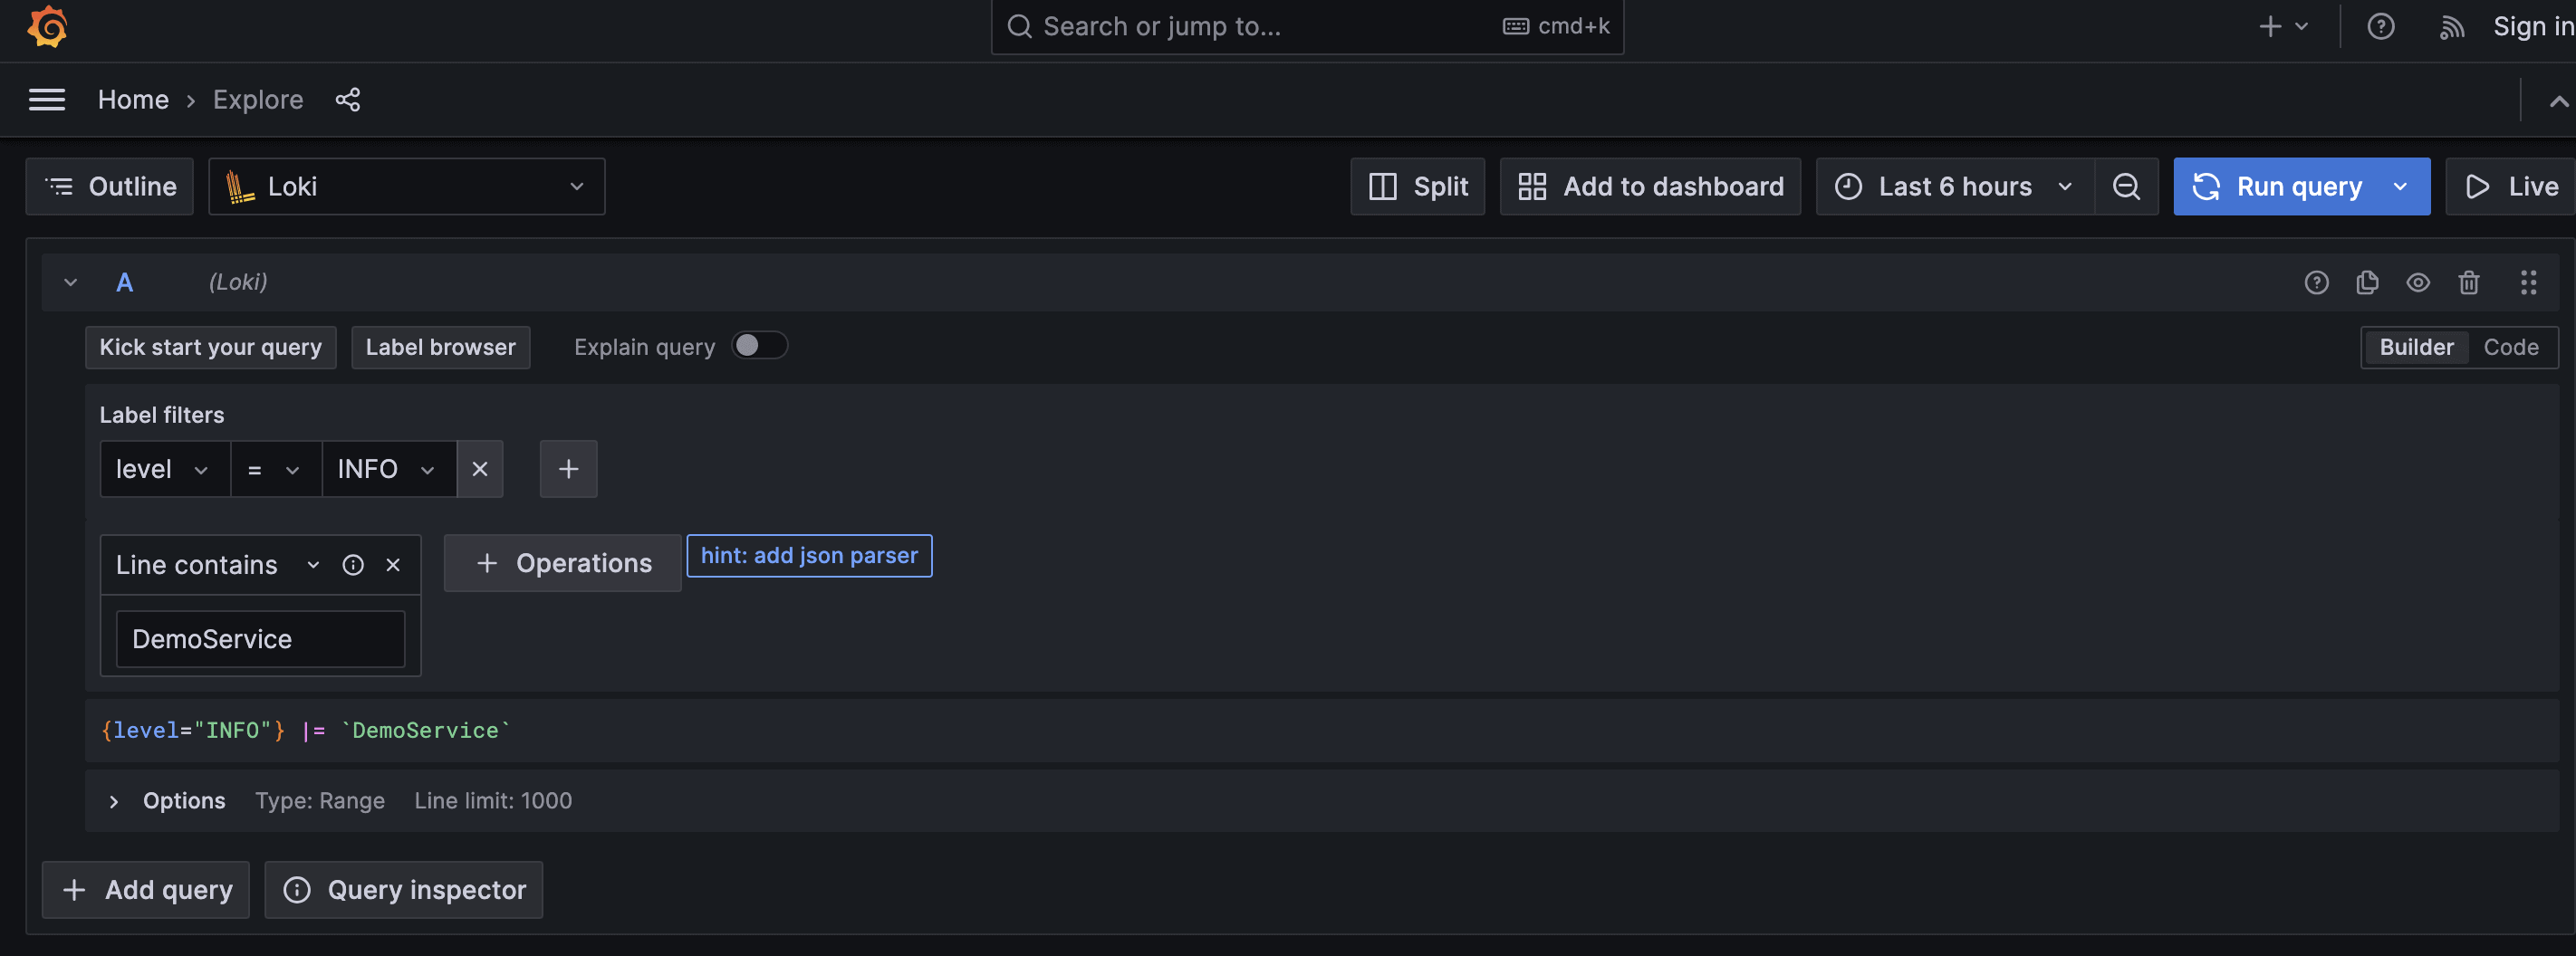The height and width of the screenshot is (956, 2576).
Task: Open the equals operator dropdown
Action: point(275,469)
